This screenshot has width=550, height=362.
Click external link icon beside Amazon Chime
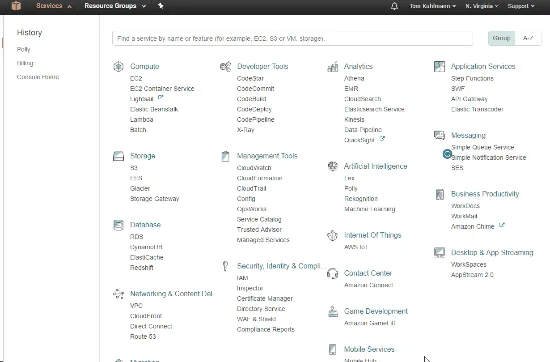pos(502,225)
